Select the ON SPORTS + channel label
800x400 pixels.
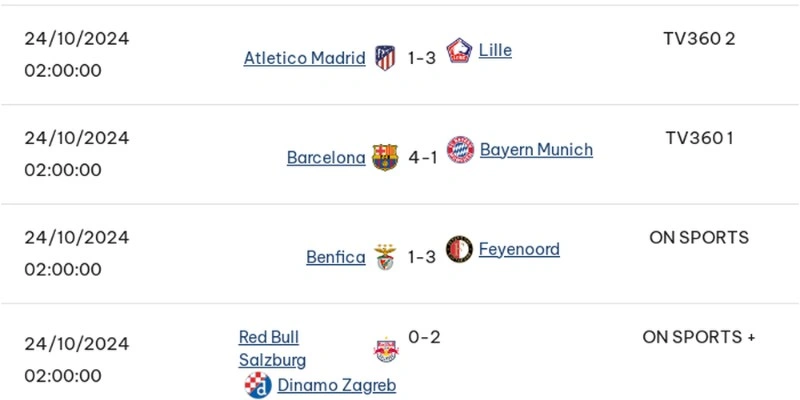click(699, 337)
